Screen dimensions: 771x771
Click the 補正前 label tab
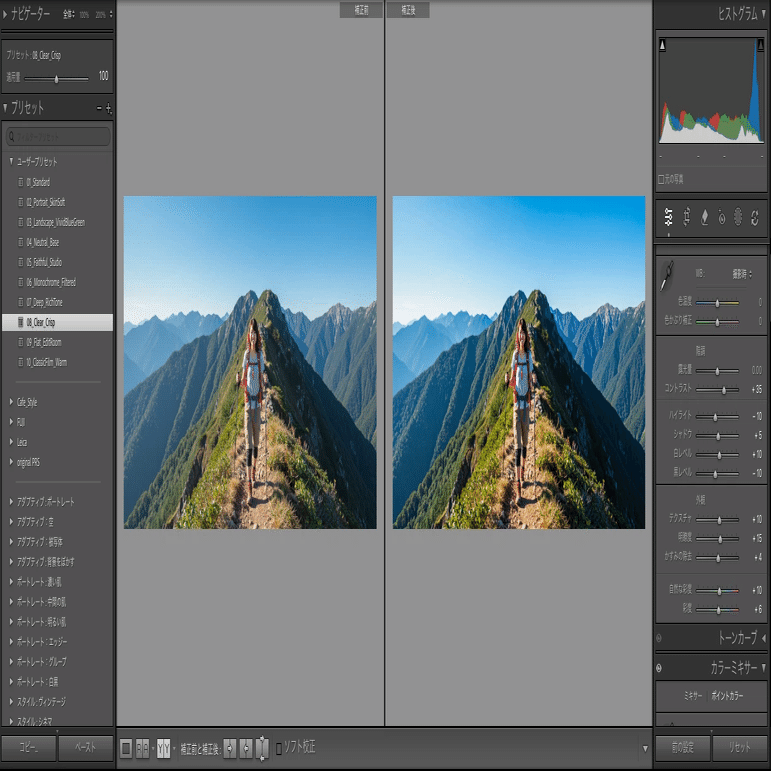click(x=361, y=10)
